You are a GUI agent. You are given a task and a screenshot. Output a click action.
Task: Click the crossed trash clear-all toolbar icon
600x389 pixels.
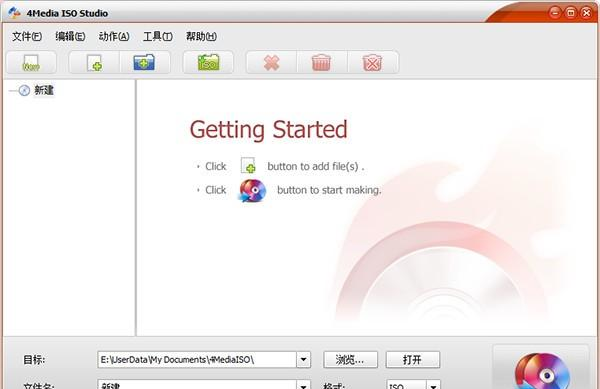click(372, 62)
